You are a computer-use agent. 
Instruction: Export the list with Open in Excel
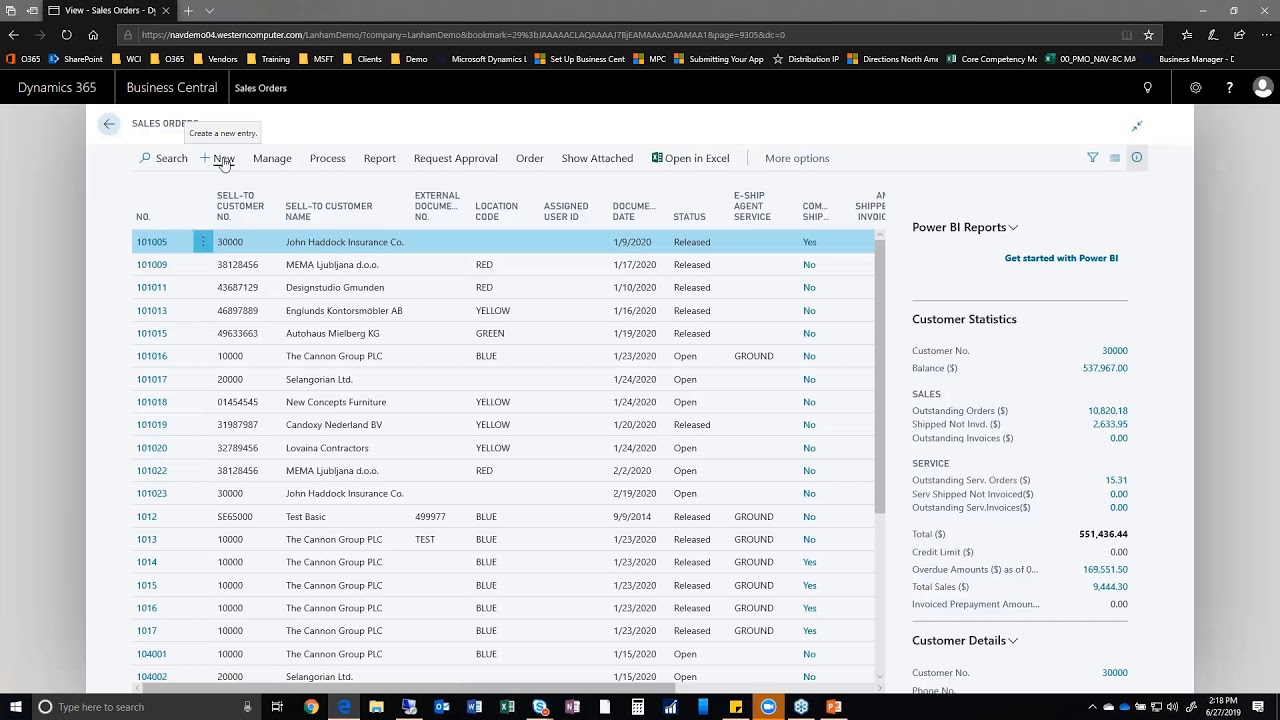tap(690, 158)
